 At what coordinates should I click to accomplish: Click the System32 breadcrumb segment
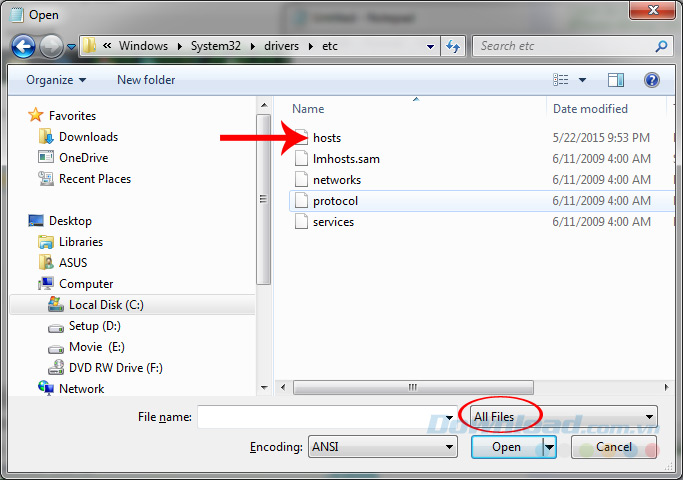pos(216,46)
